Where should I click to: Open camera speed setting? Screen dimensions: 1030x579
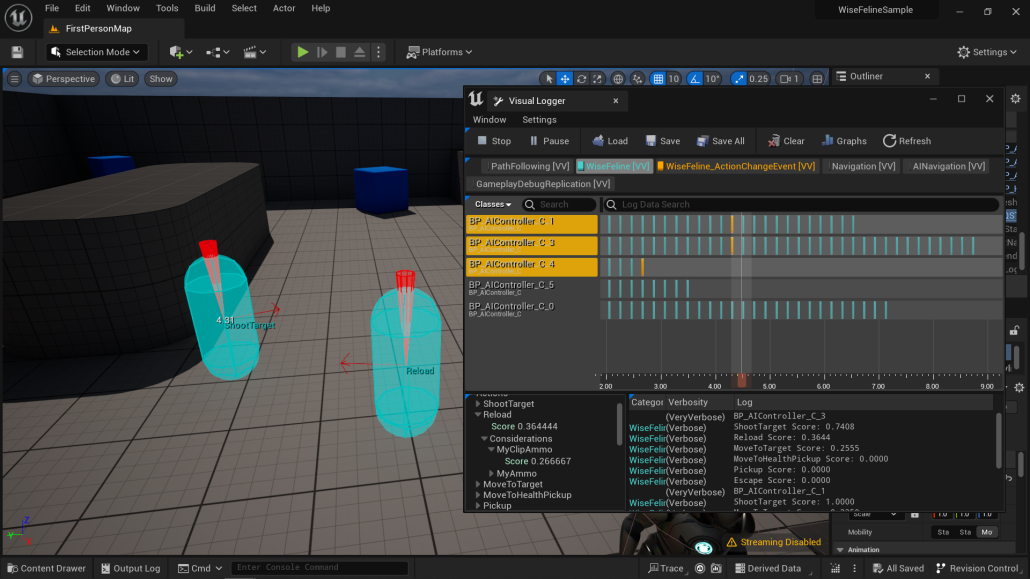pos(788,79)
